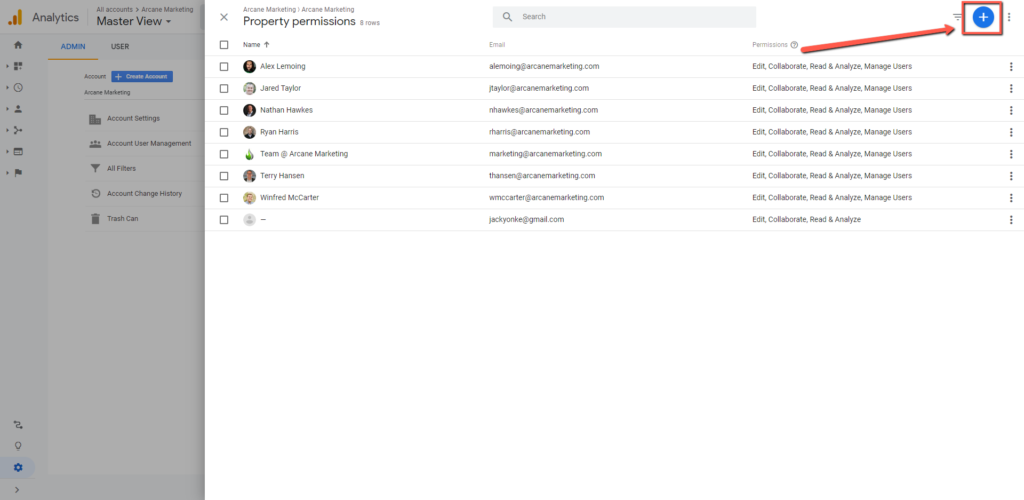1024x500 pixels.
Task: Open Attribution icon near sidebar bottom
Action: [x=18, y=425]
